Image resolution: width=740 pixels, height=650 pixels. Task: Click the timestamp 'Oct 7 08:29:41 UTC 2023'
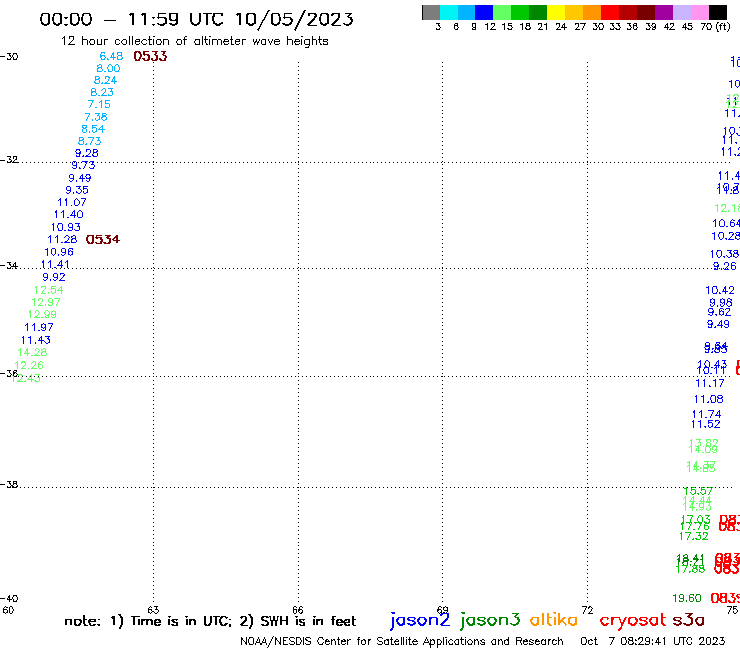click(653, 642)
